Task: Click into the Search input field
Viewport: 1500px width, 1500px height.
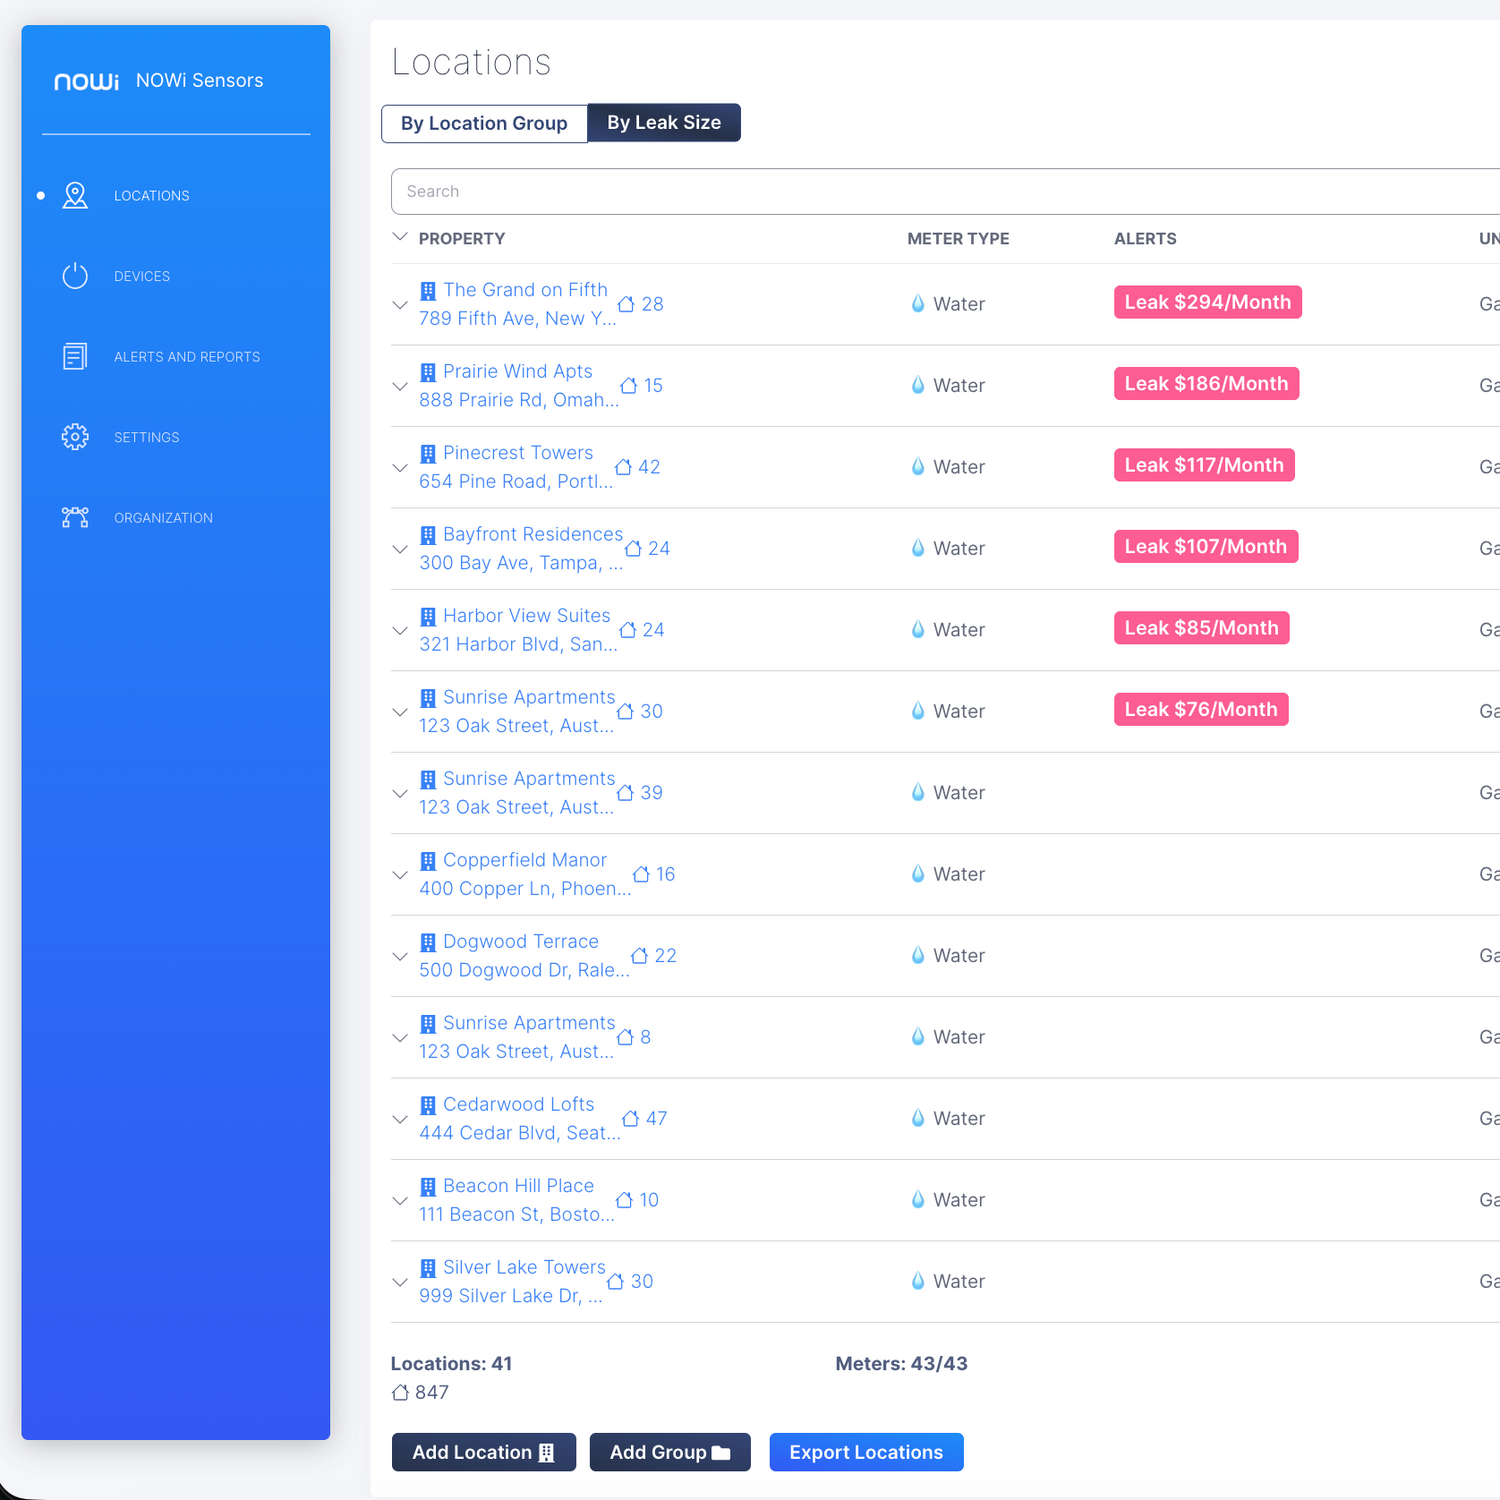Action: pos(940,192)
